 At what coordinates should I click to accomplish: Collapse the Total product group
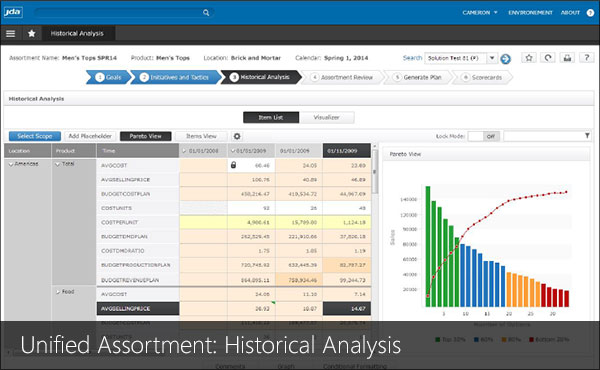coord(57,164)
